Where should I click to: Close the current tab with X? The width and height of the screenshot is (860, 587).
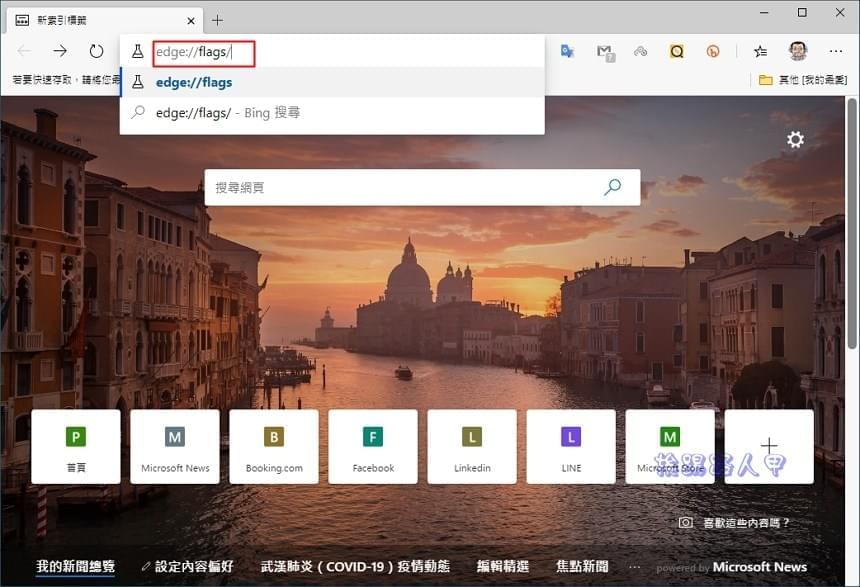(x=191, y=21)
